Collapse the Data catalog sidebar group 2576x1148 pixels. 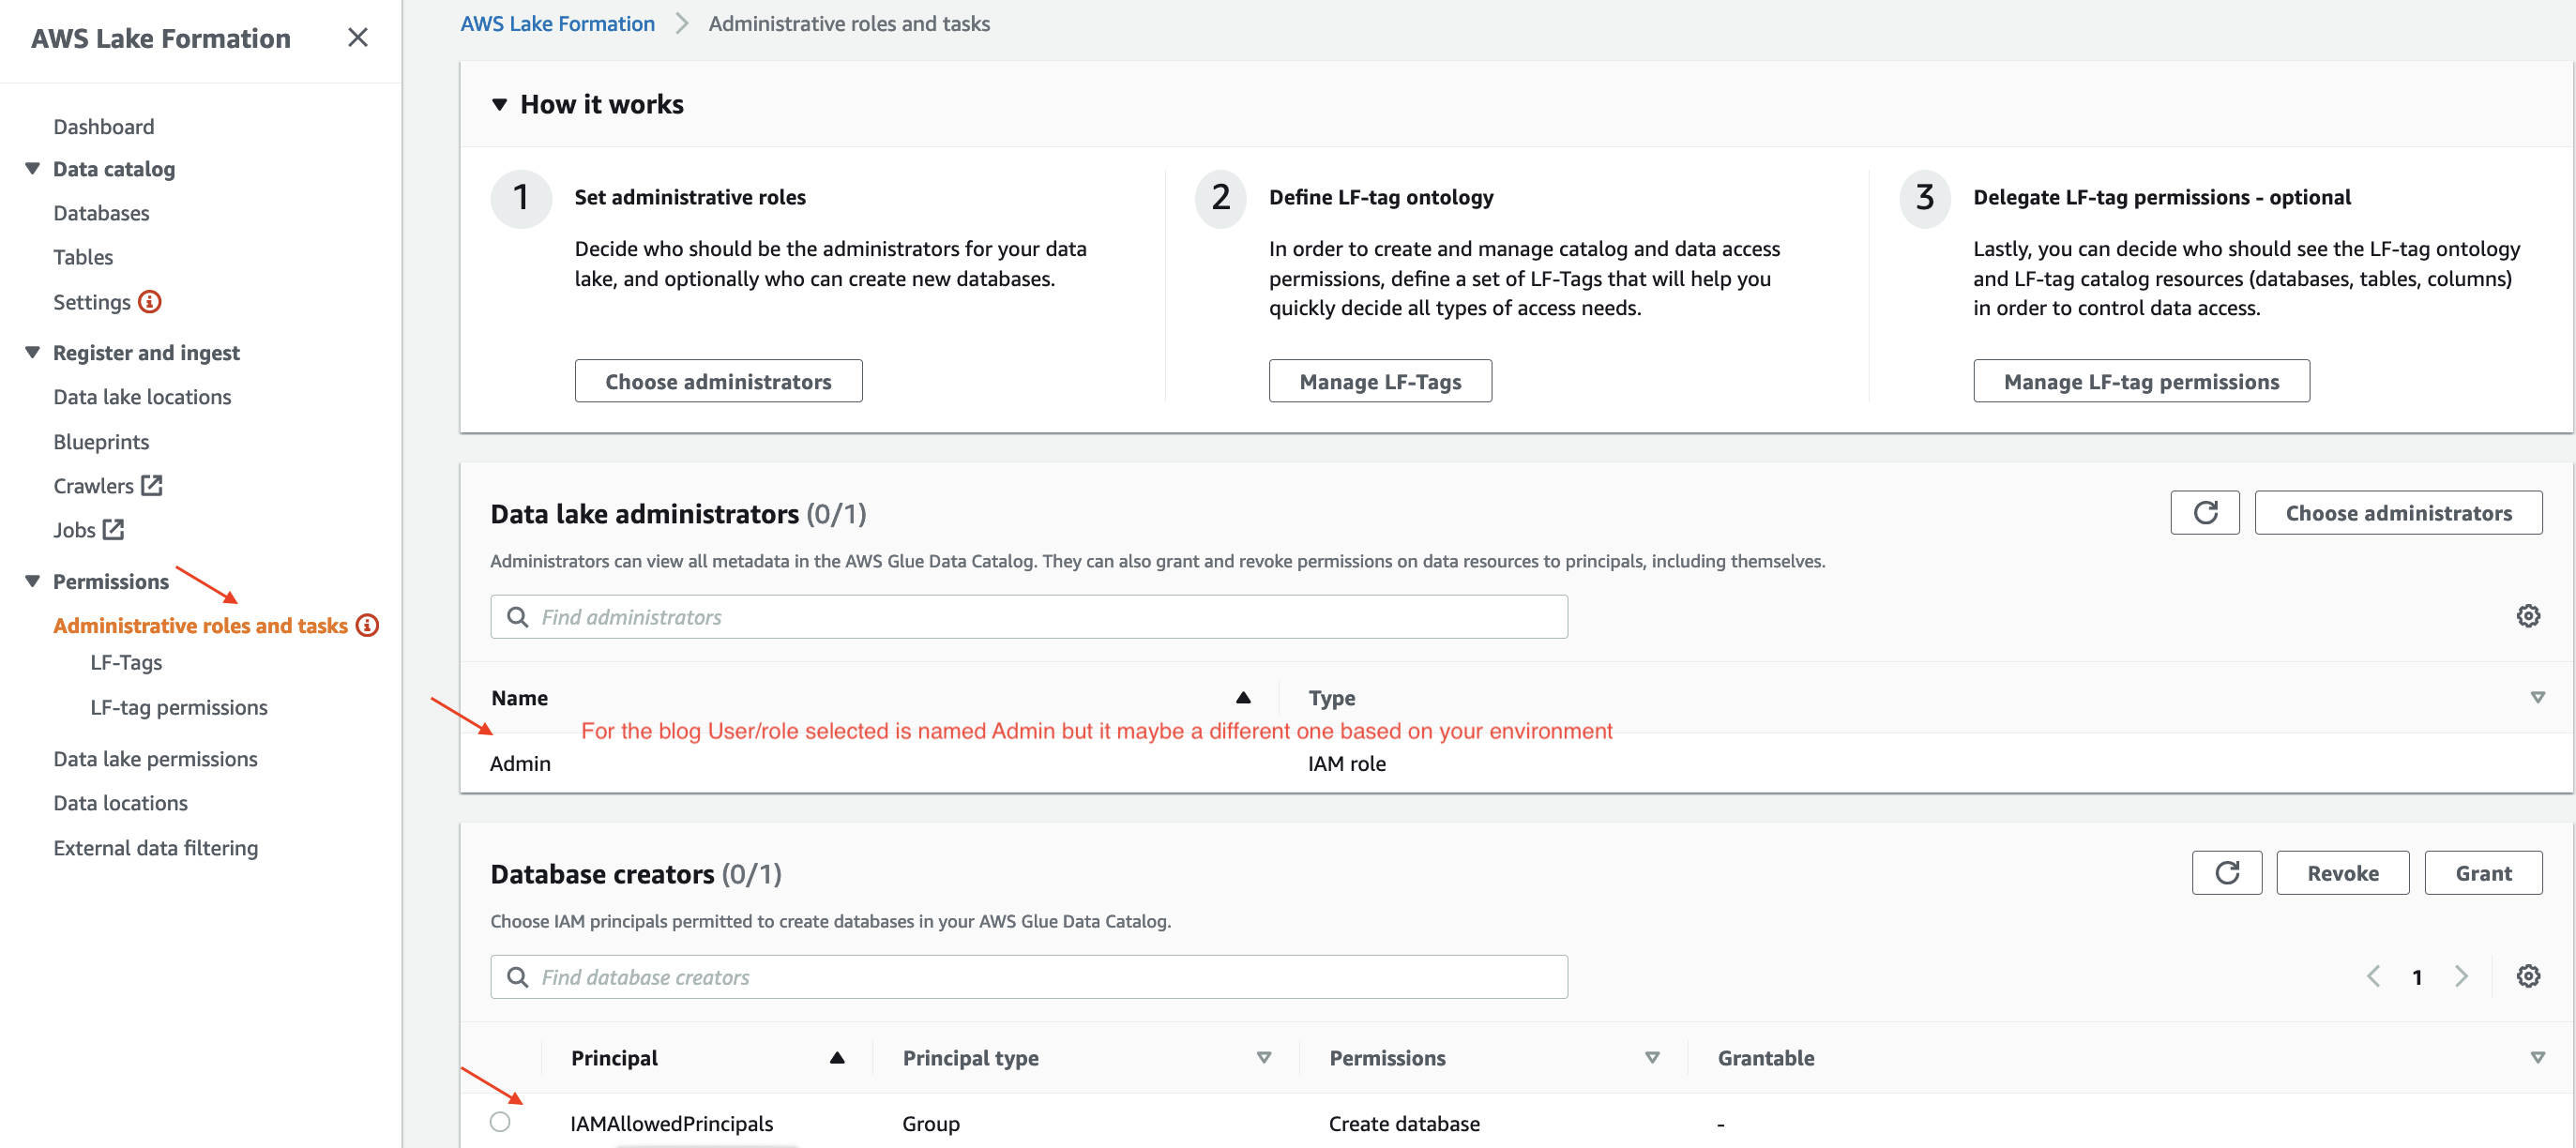33,168
